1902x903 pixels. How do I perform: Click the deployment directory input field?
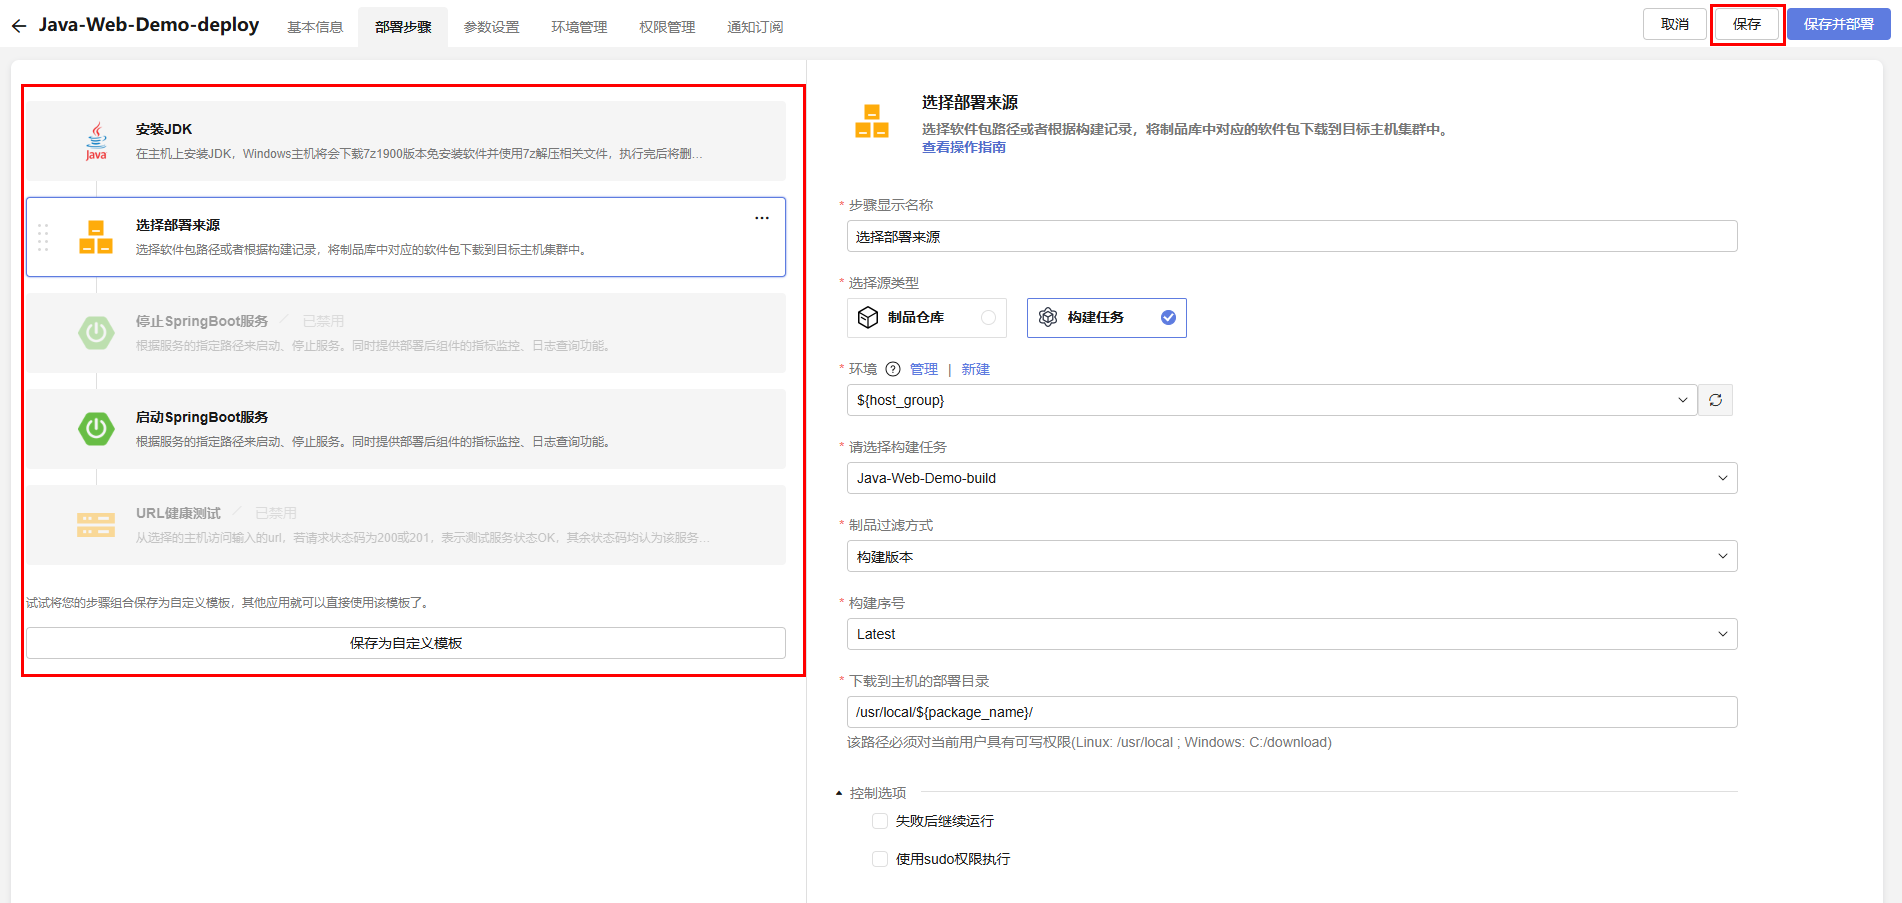pyautogui.click(x=1290, y=711)
